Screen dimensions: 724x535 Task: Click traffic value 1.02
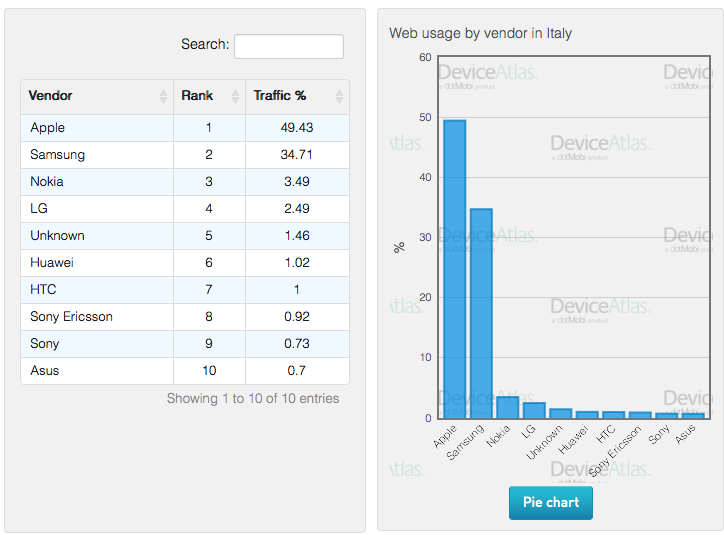point(297,263)
